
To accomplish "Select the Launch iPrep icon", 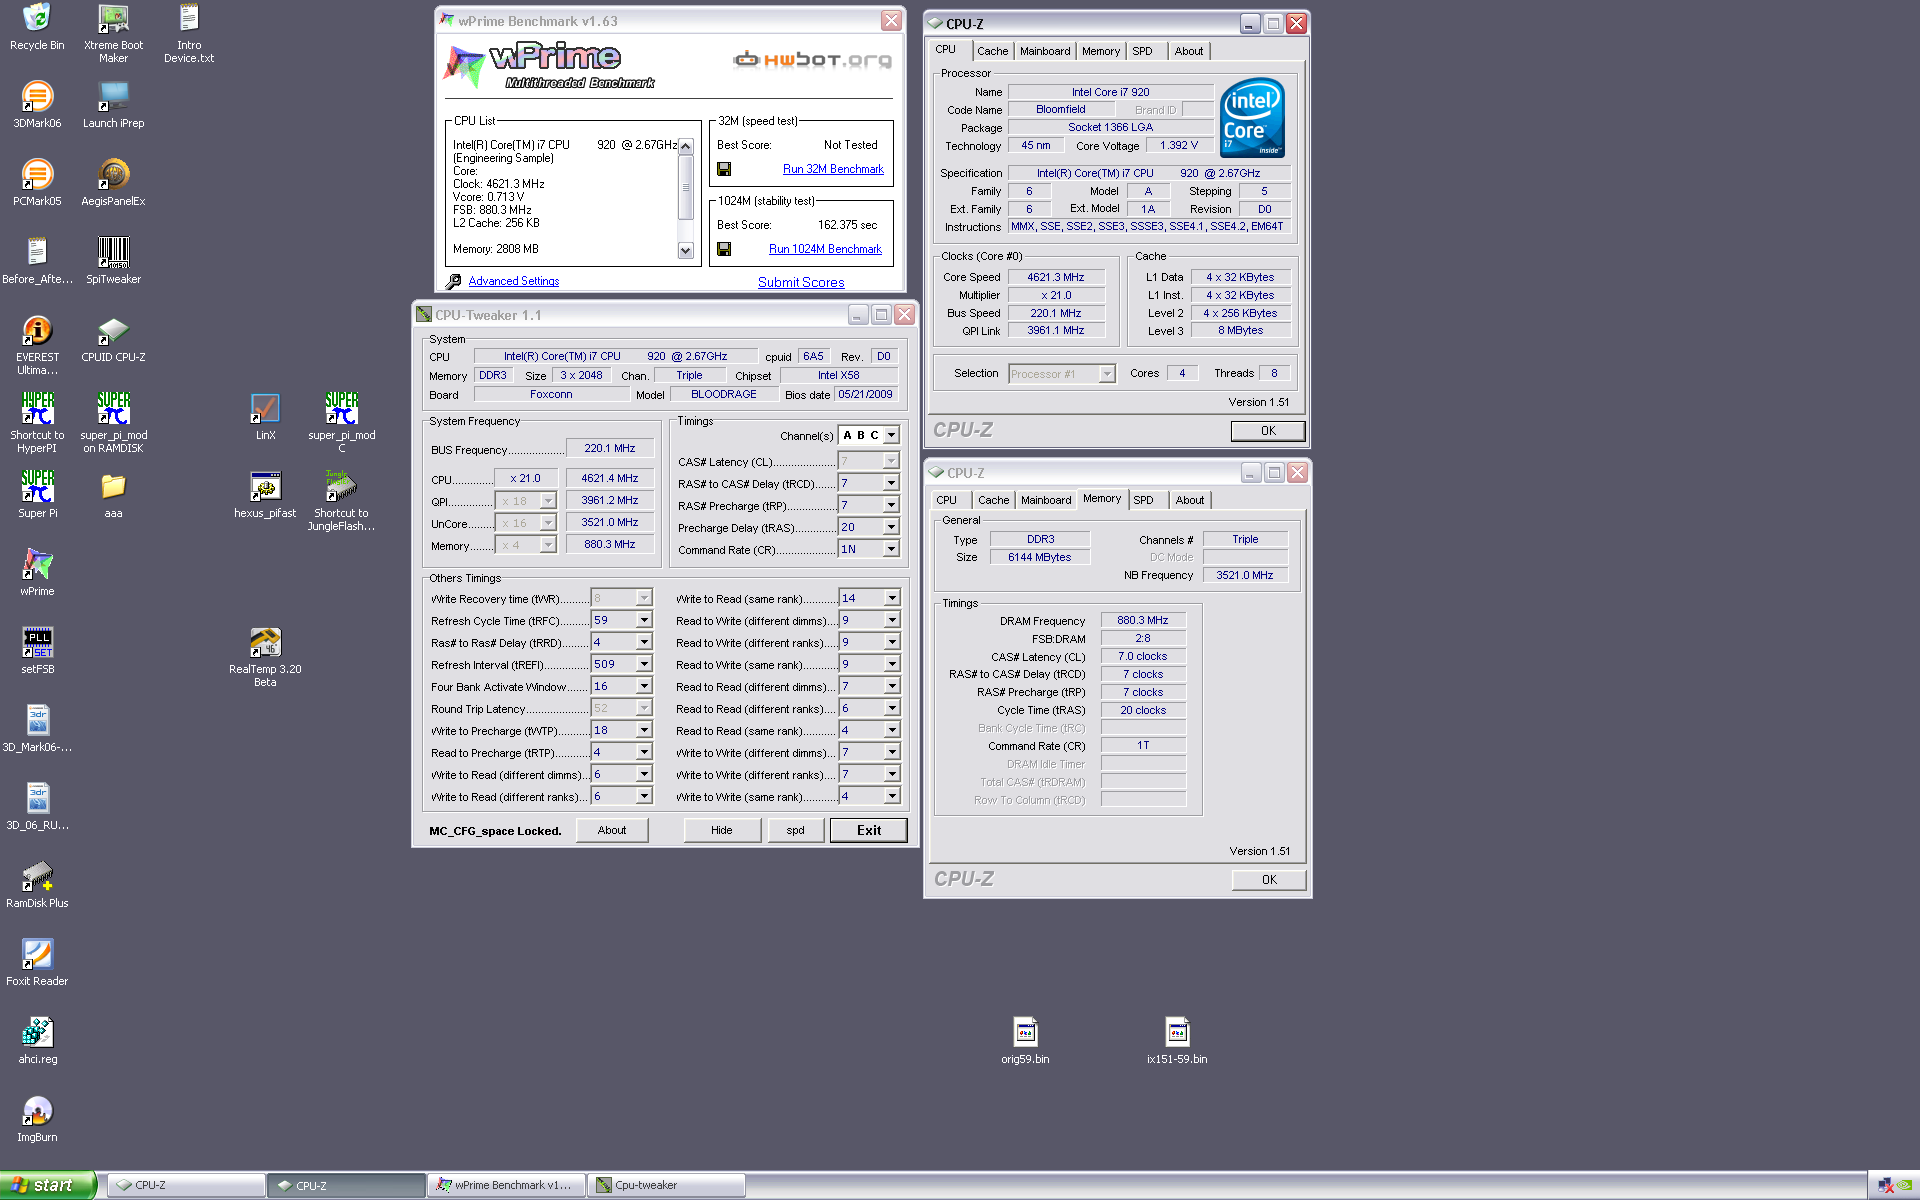I will tap(113, 104).
